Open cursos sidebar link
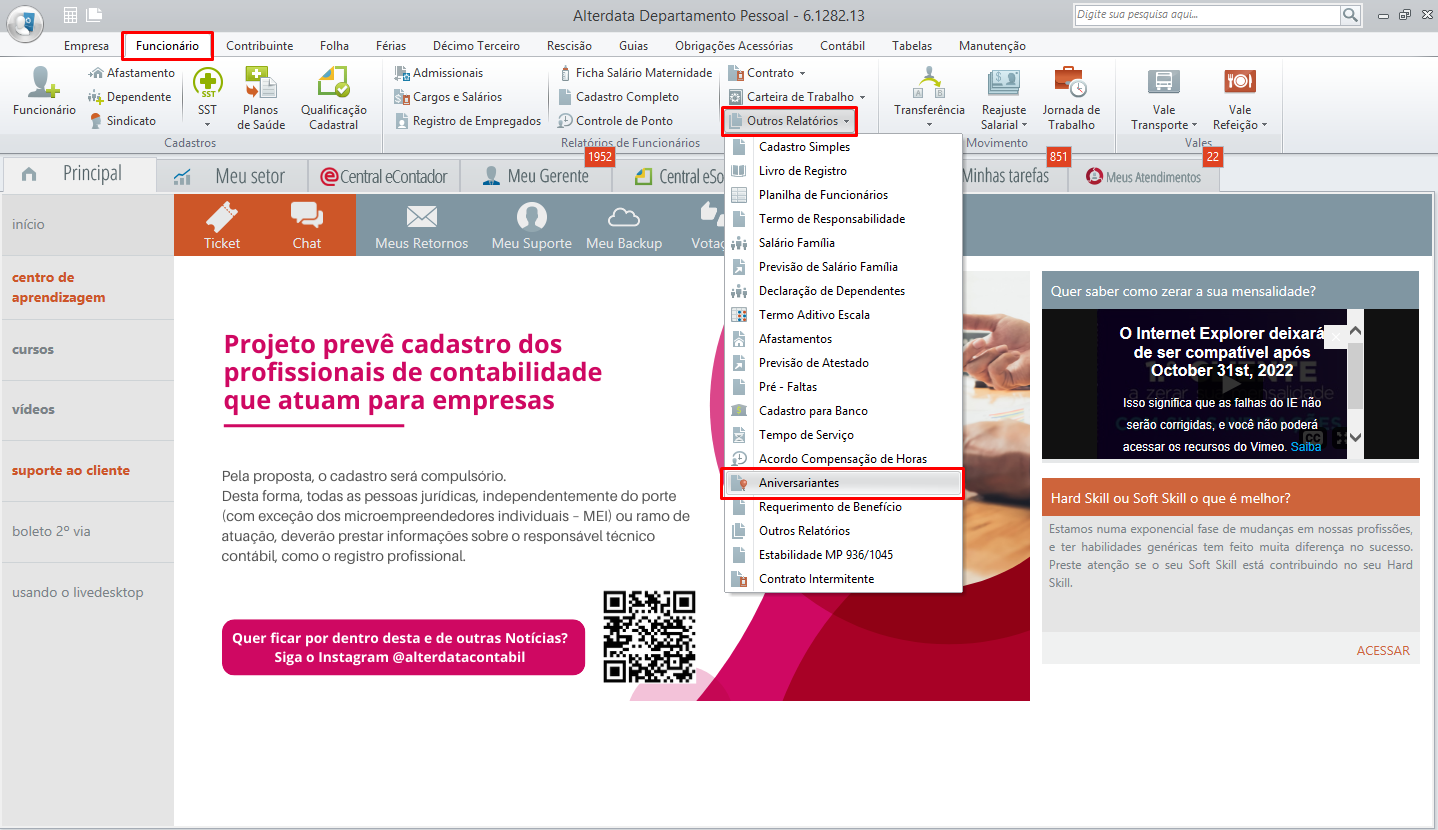Image resolution: width=1438 pixels, height=830 pixels. (33, 349)
